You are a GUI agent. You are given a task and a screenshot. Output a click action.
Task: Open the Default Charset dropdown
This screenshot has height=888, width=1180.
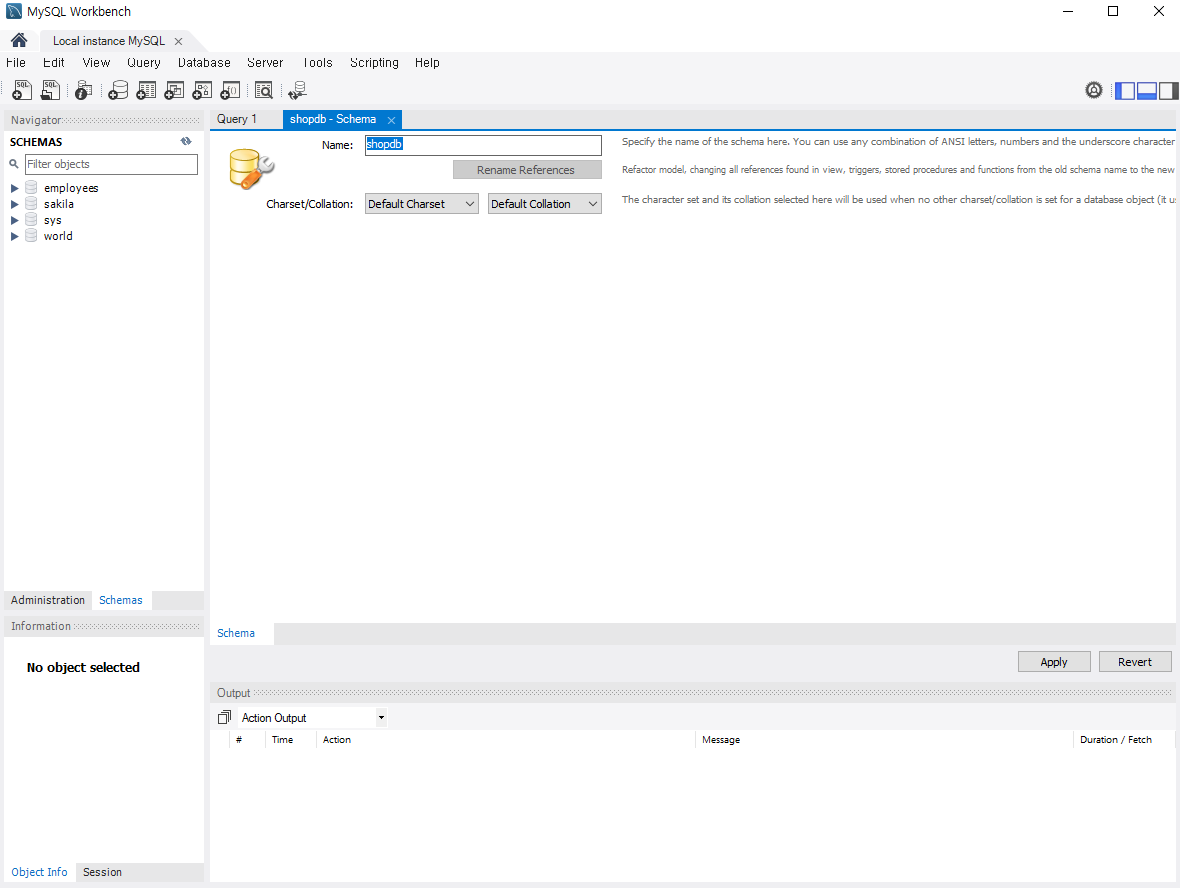coord(421,204)
